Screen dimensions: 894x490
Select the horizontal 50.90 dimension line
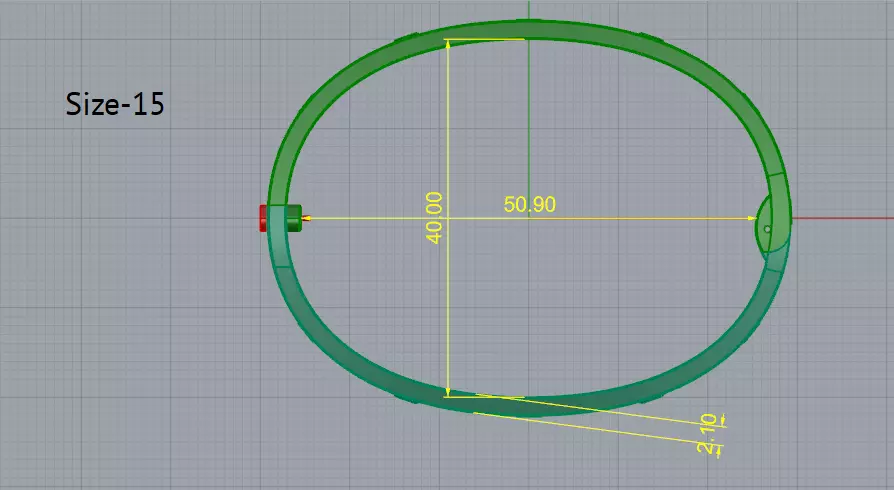pos(529,218)
